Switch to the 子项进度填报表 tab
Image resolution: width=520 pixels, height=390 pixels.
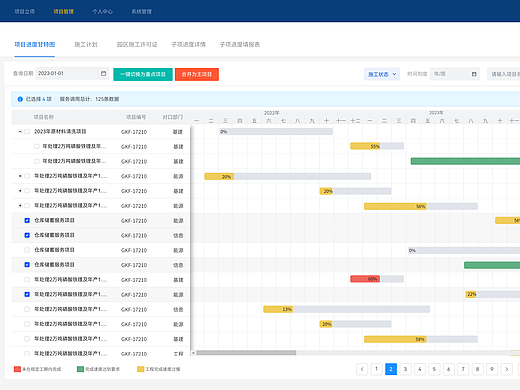(x=240, y=44)
